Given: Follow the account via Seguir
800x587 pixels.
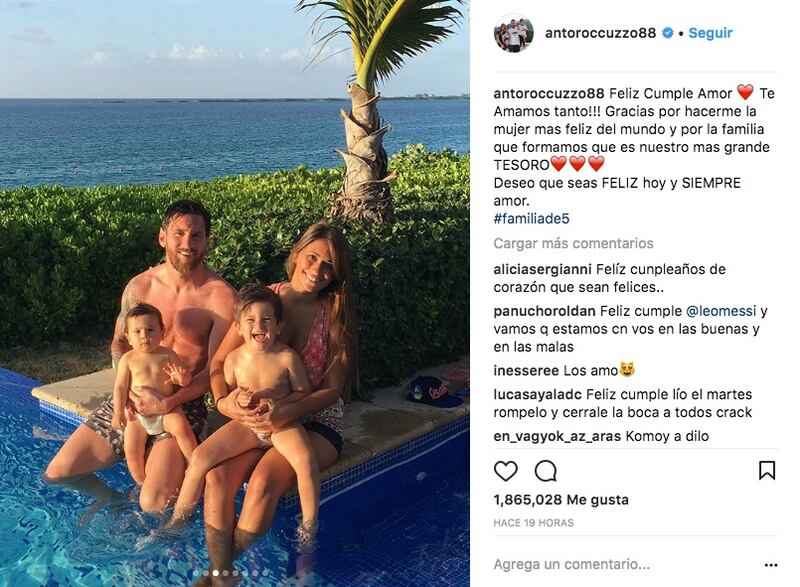Looking at the screenshot, I should 710,33.
